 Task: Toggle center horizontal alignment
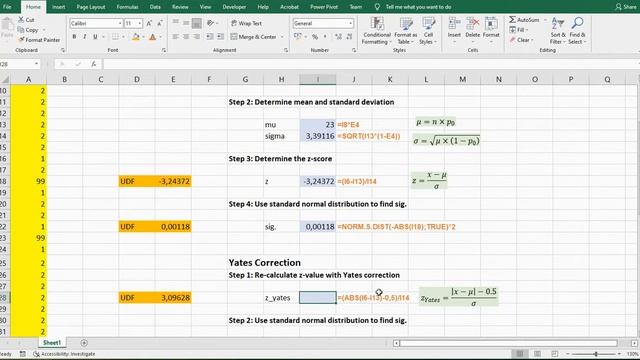[186, 37]
